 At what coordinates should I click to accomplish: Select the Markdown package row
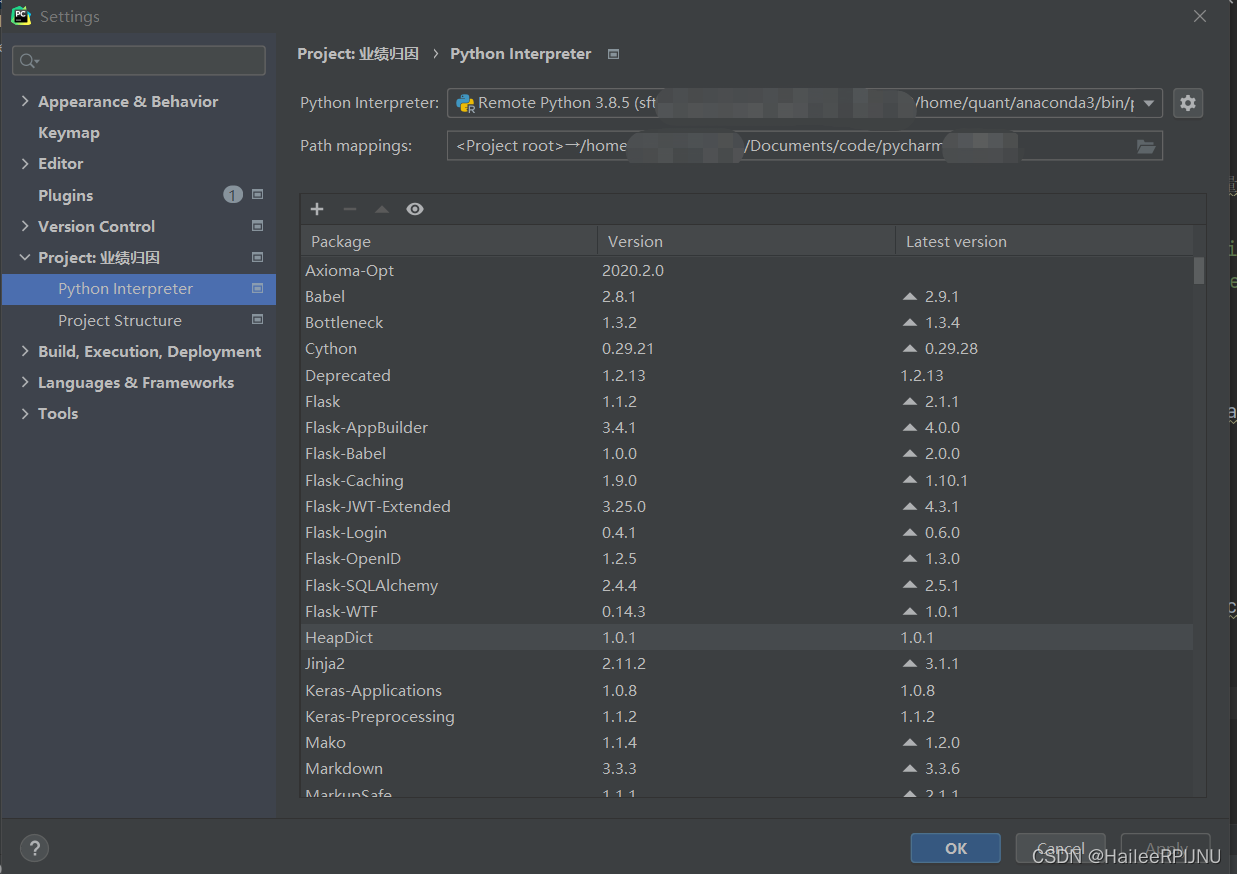[747, 768]
